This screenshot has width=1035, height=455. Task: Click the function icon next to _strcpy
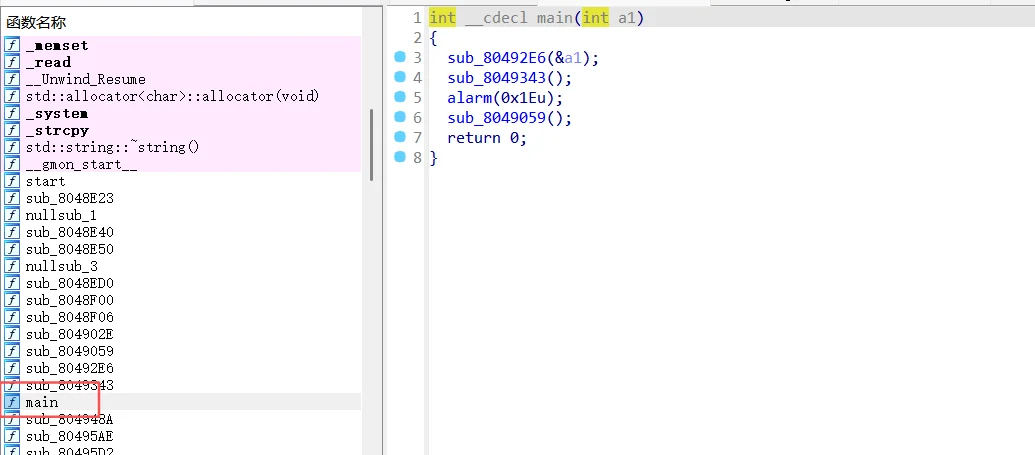[12, 130]
